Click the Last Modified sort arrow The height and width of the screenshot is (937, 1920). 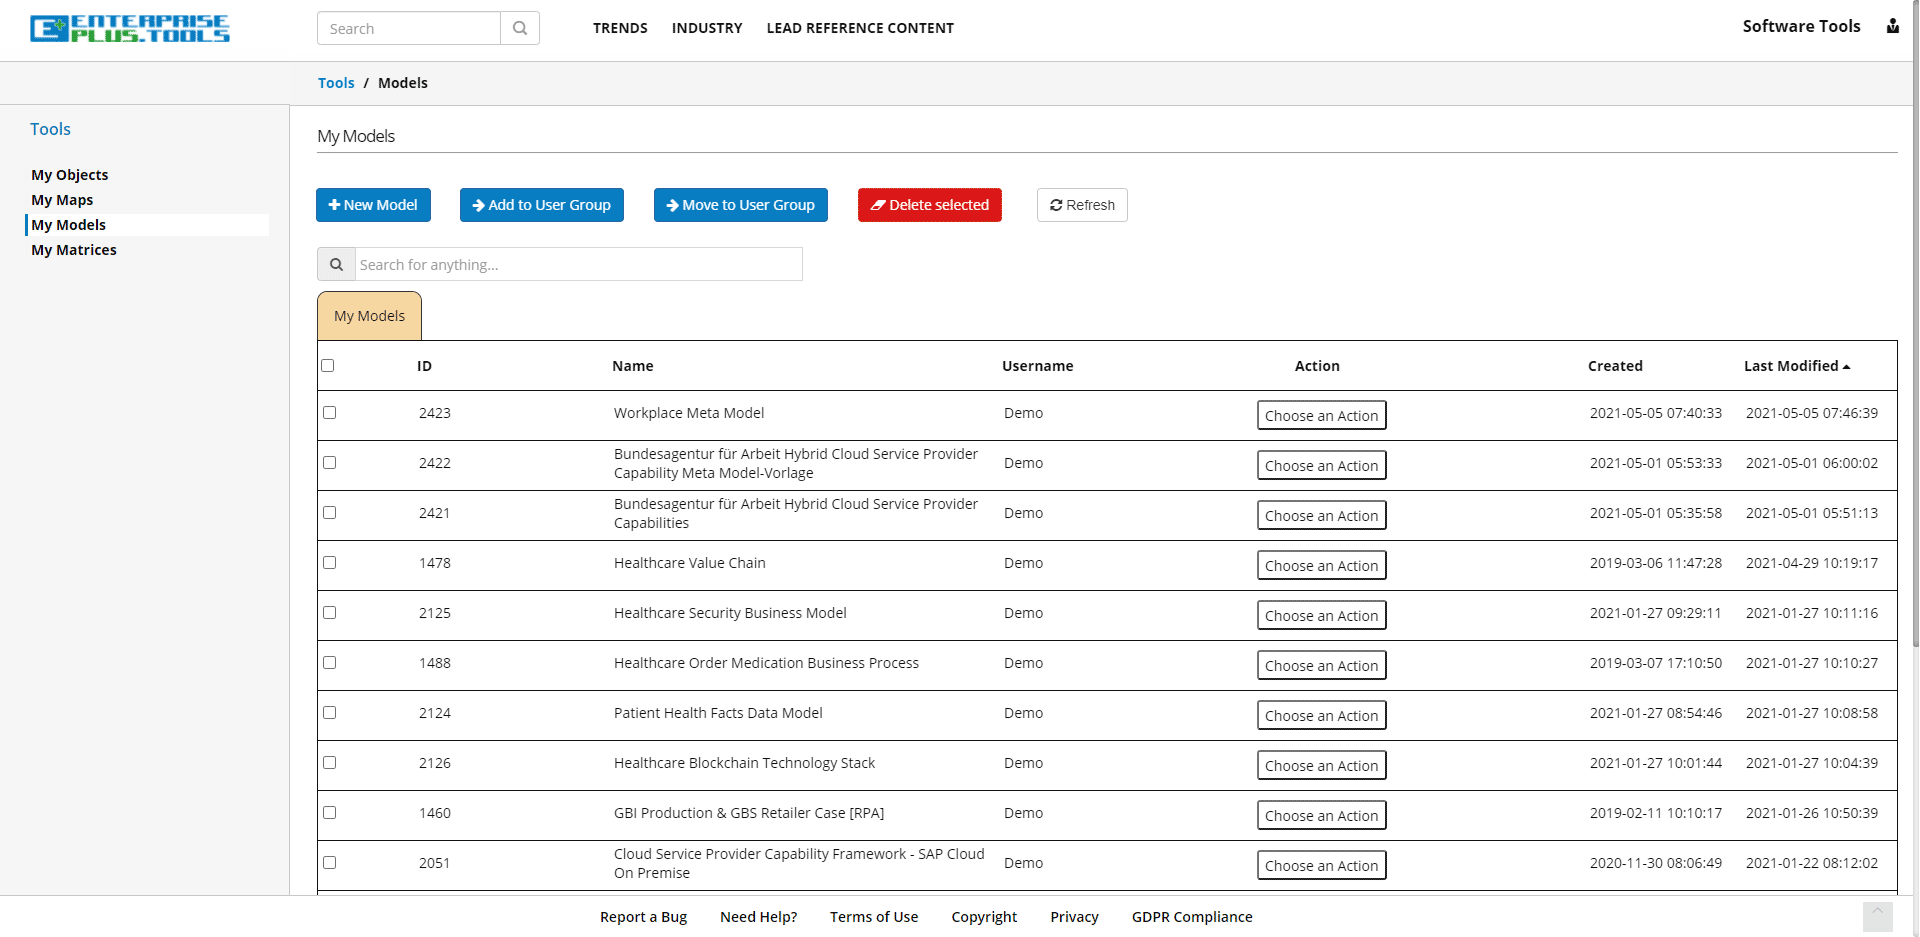1847,367
